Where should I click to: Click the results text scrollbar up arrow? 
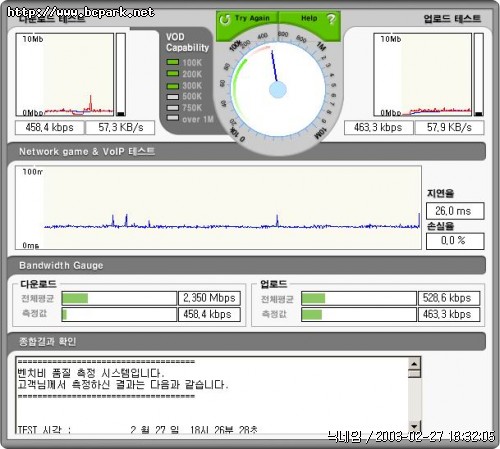414,364
